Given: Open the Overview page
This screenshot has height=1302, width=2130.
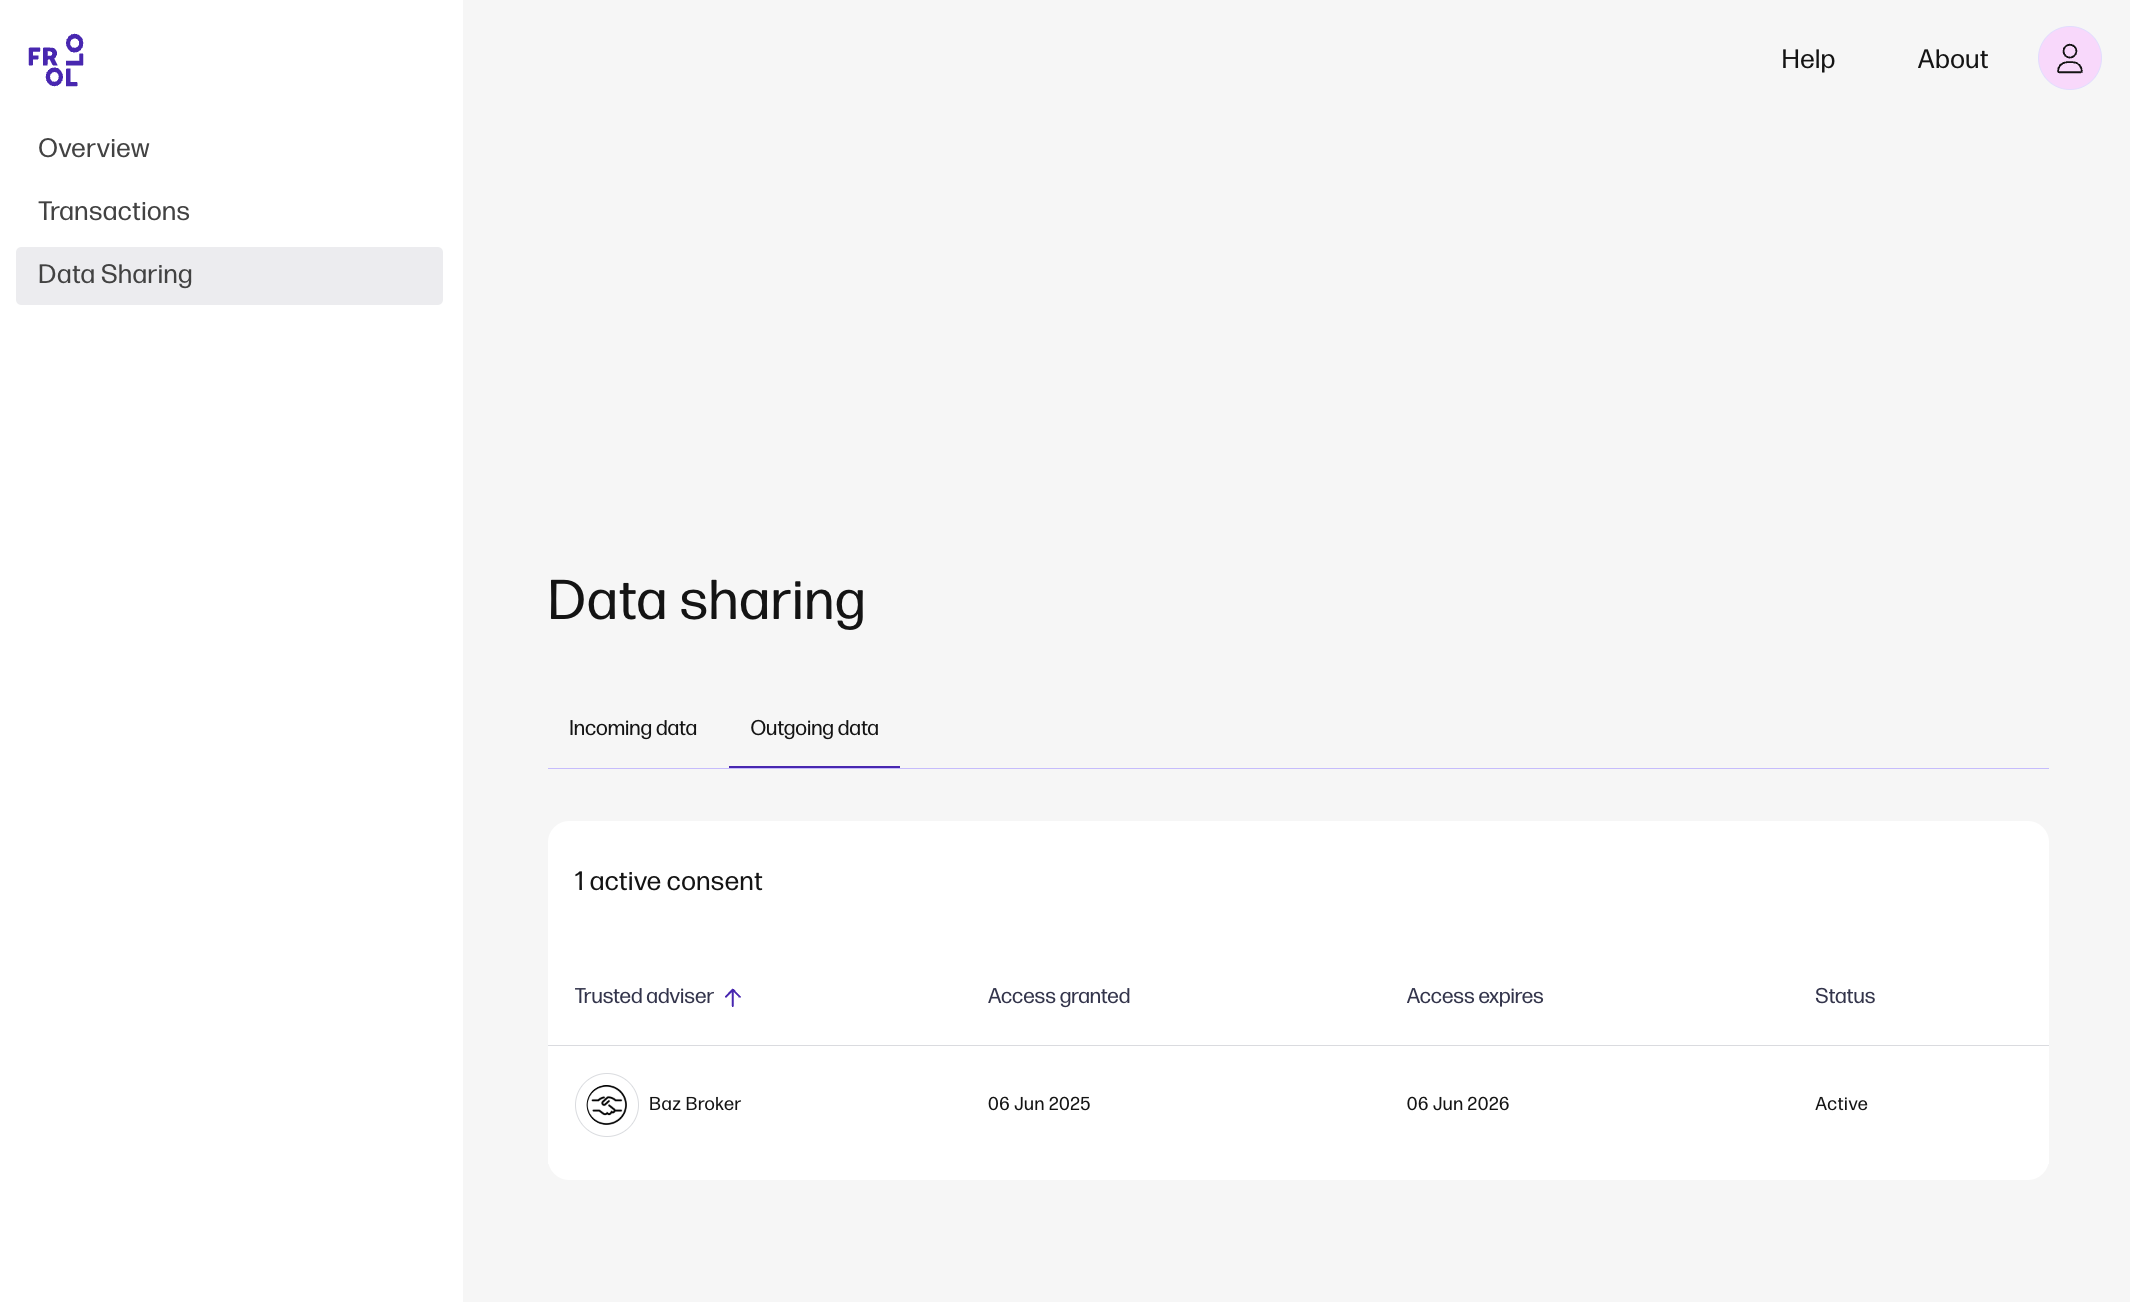Looking at the screenshot, I should [x=94, y=148].
